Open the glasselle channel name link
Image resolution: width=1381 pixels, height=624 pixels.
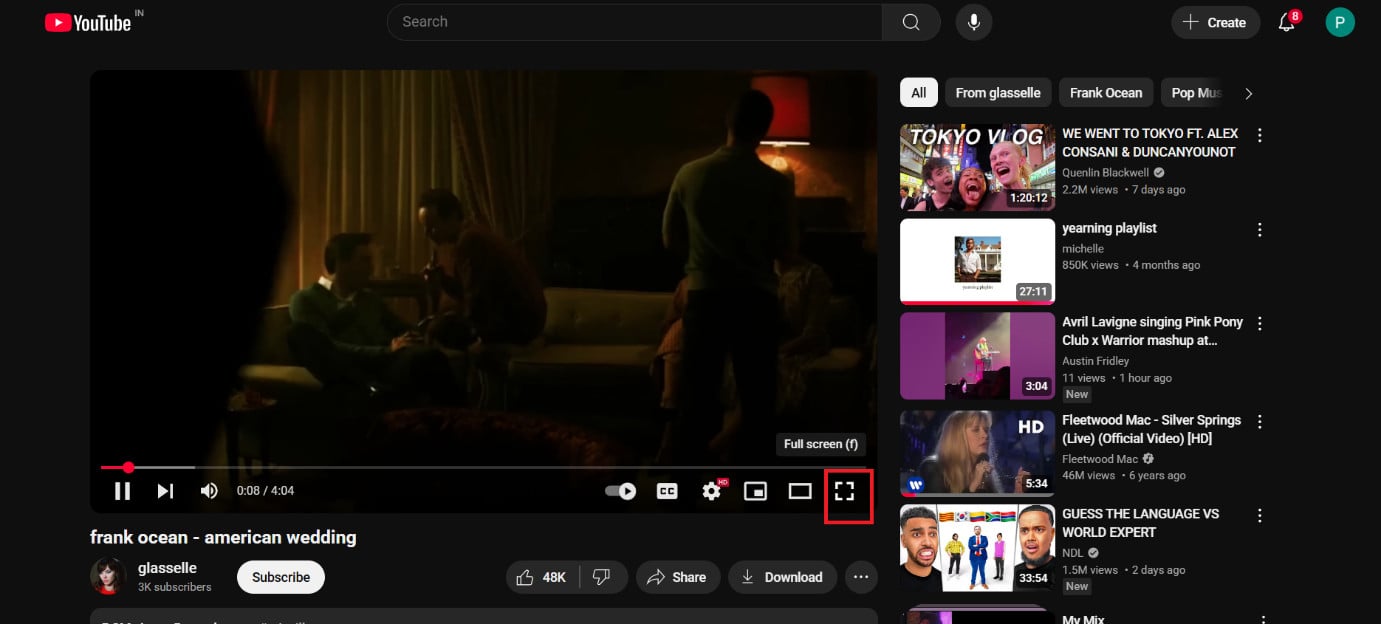(x=167, y=568)
